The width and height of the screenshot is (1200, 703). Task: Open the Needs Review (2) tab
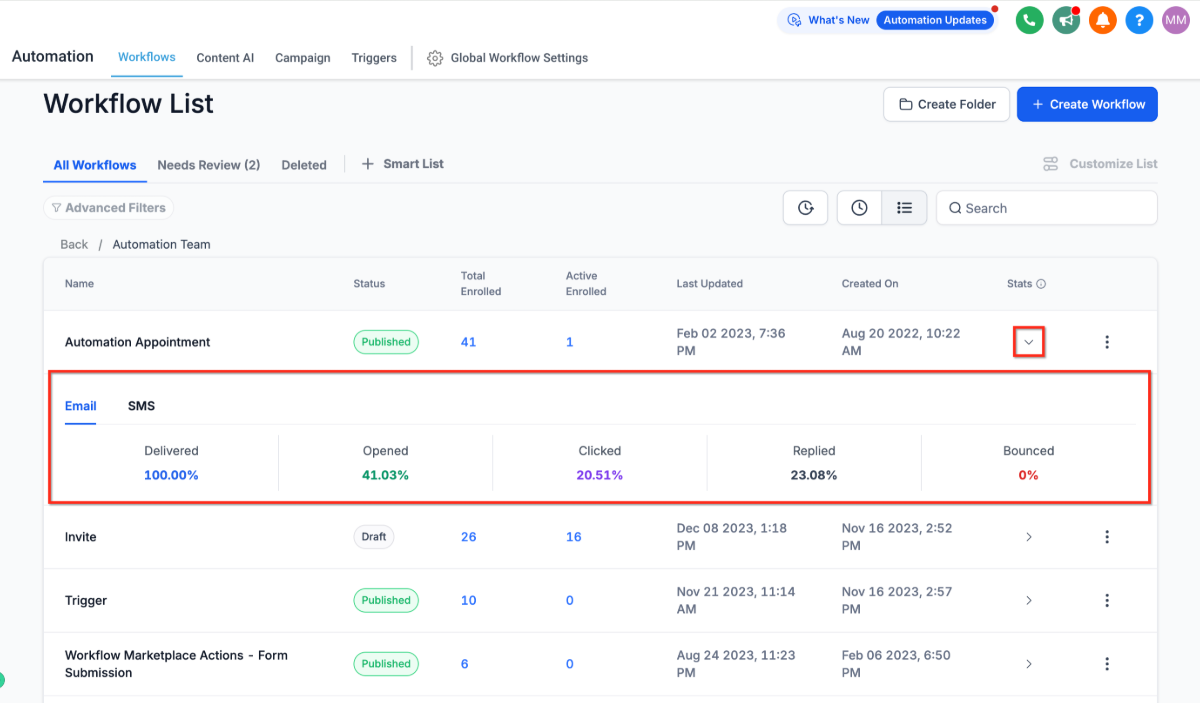pyautogui.click(x=208, y=165)
